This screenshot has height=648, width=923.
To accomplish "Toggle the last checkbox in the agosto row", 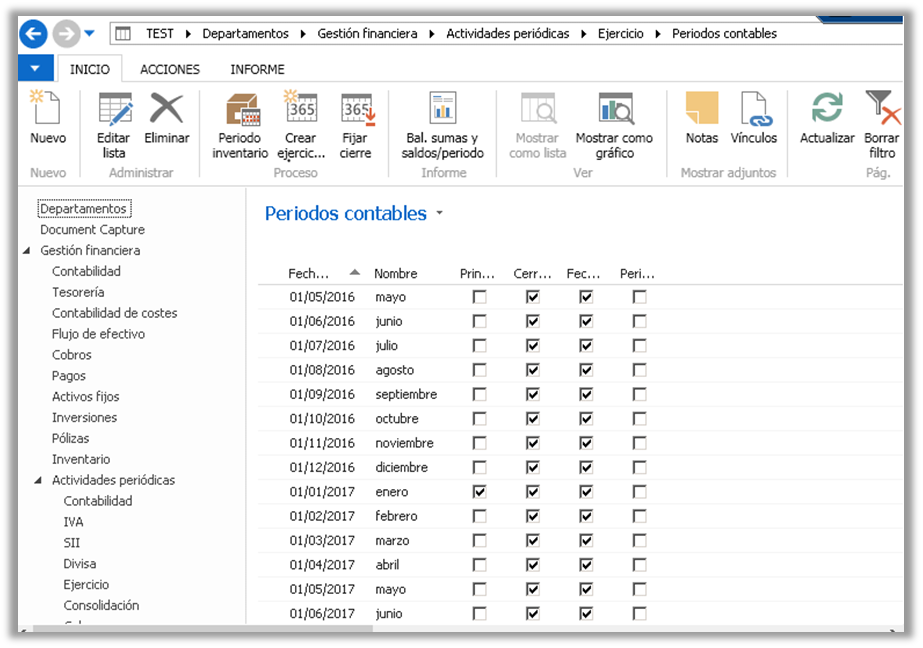I will pos(639,370).
